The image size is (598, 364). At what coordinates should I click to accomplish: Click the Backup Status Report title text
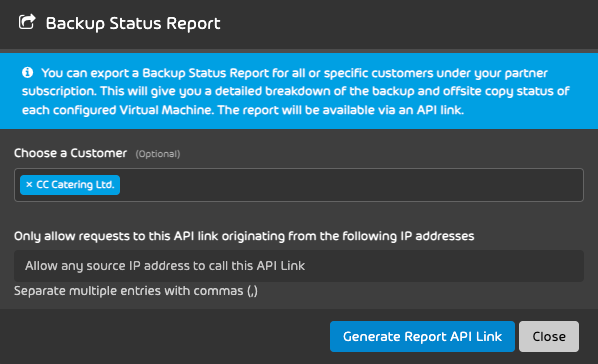pos(133,24)
